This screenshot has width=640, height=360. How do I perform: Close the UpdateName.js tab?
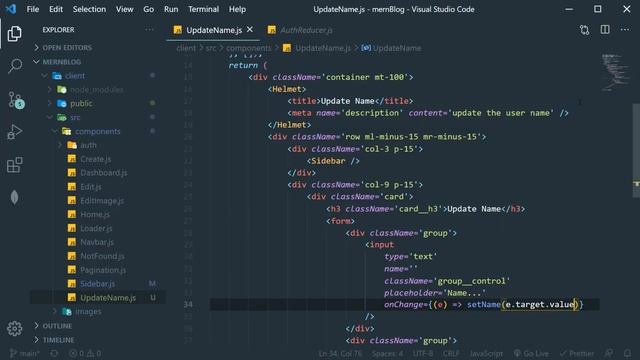[250, 29]
